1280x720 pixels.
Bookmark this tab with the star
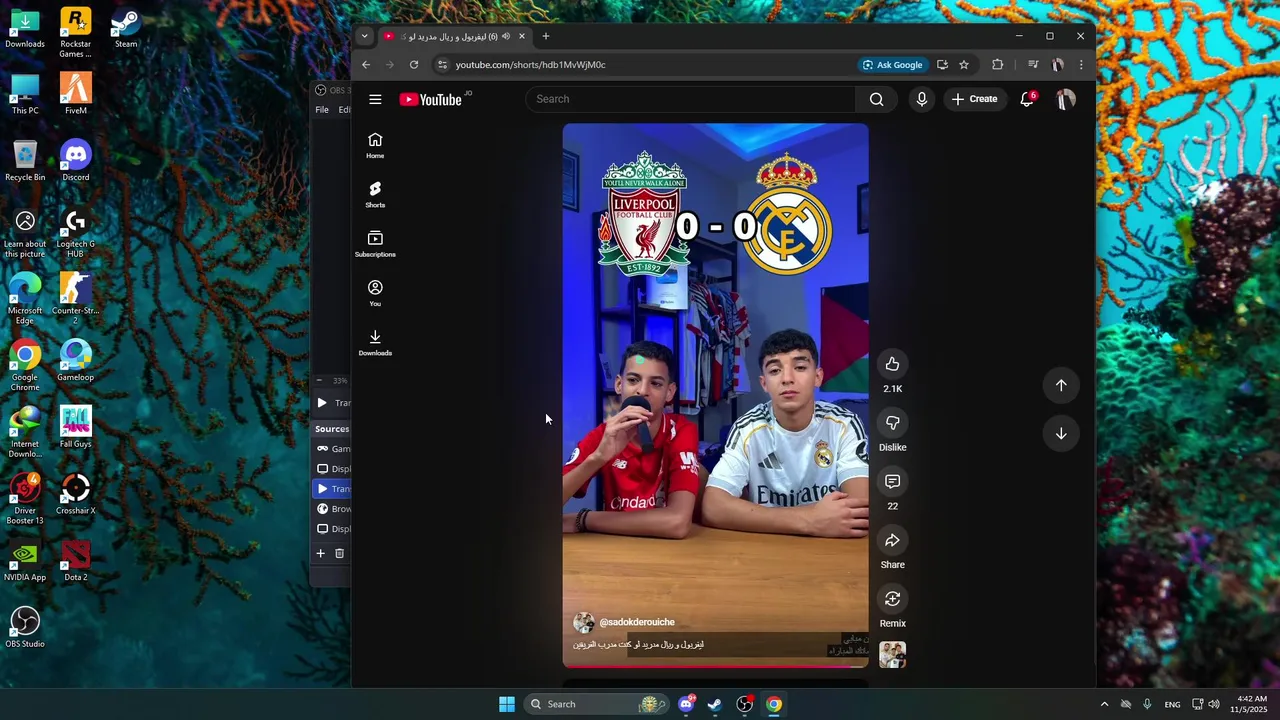[964, 65]
